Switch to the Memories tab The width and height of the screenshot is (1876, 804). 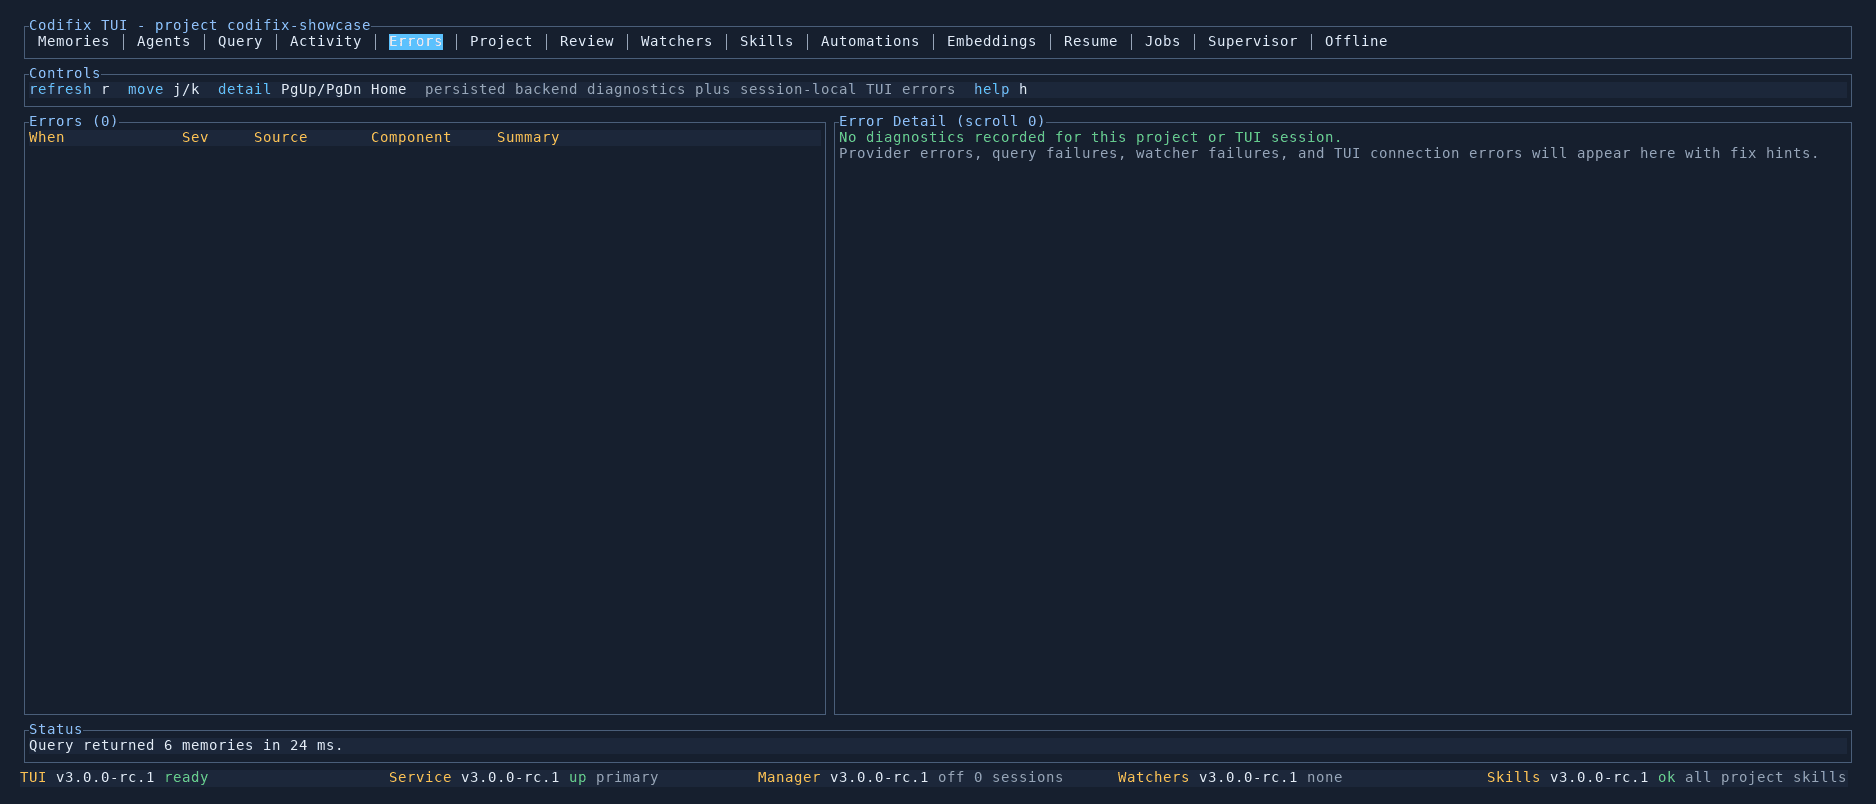click(x=73, y=41)
